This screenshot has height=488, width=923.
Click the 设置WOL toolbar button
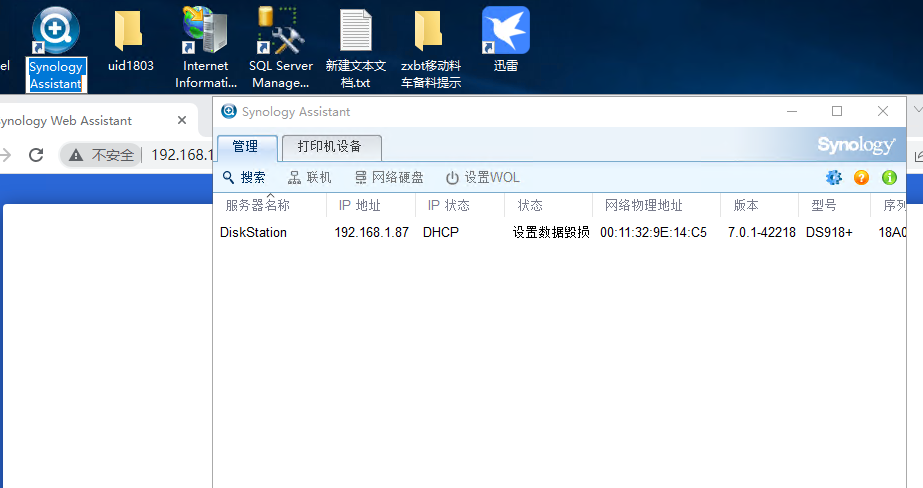click(x=483, y=178)
